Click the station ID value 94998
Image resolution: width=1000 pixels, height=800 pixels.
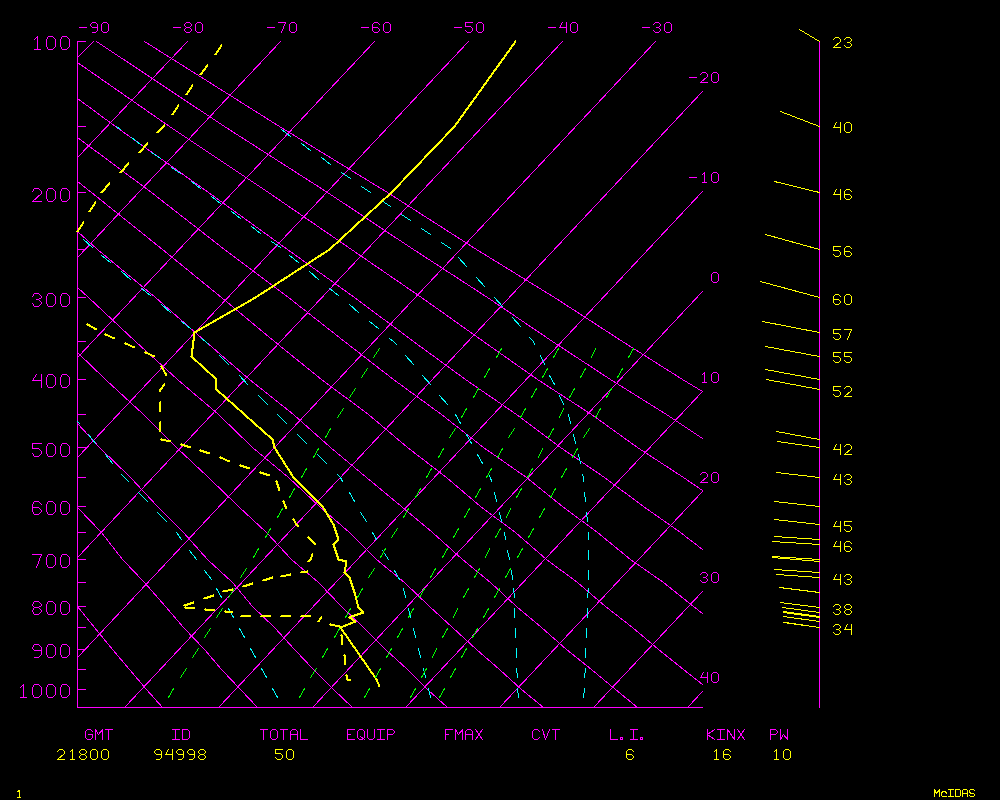point(180,755)
